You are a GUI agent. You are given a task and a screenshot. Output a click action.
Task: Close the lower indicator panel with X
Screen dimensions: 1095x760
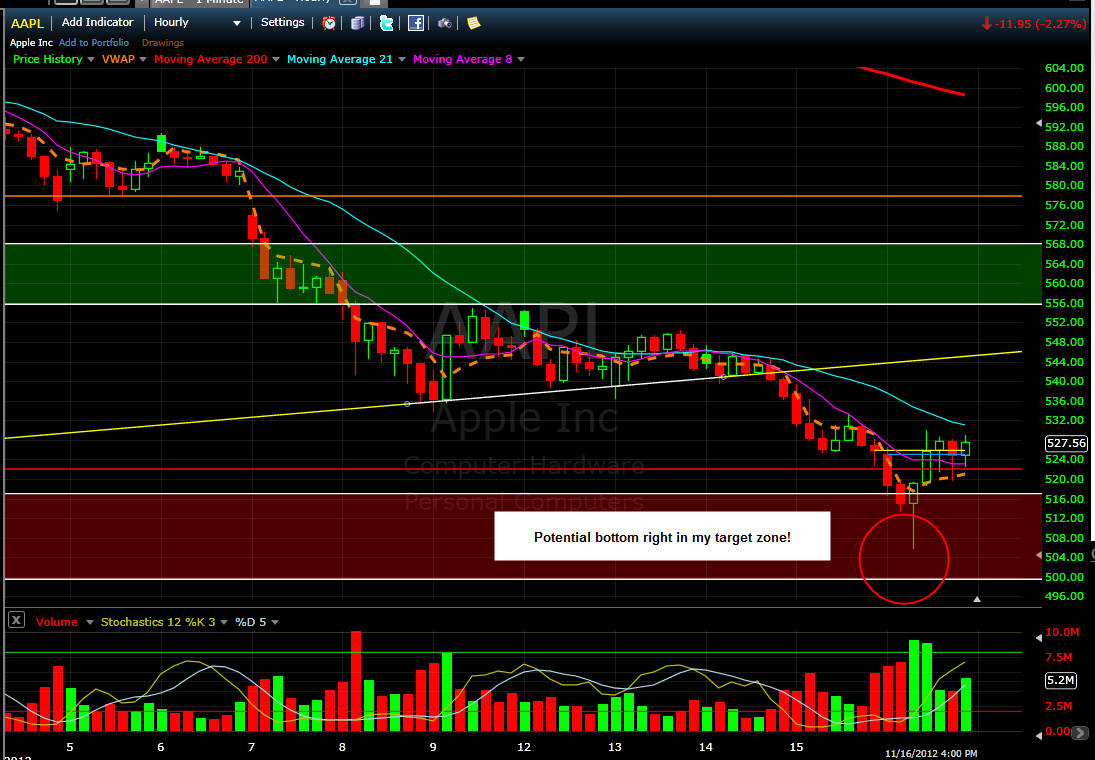16,621
